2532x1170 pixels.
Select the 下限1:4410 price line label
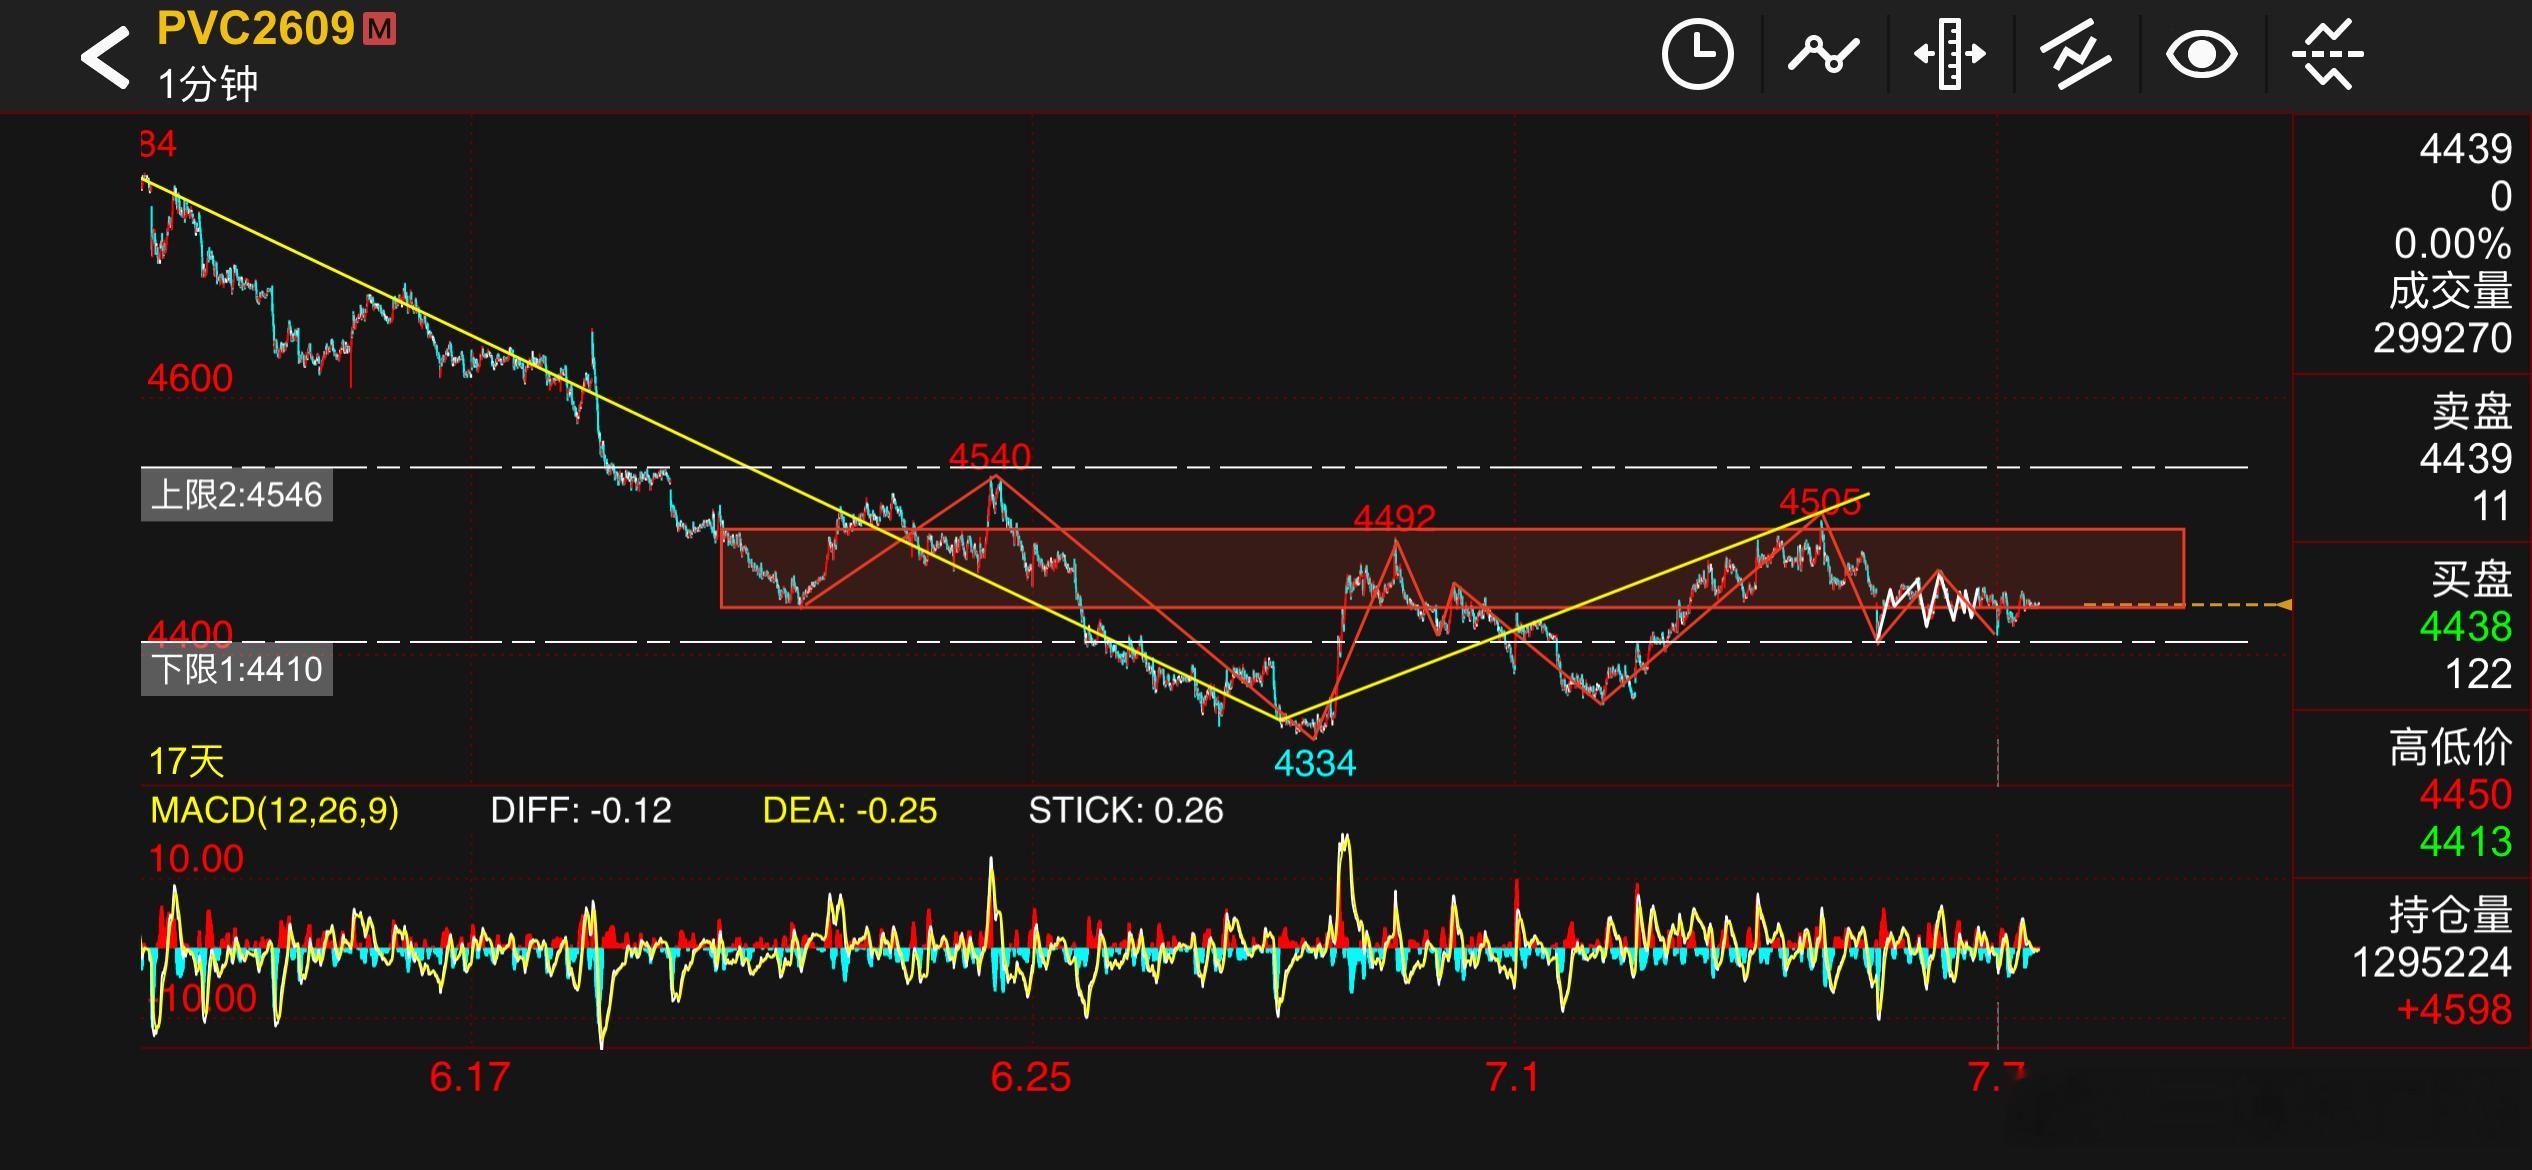tap(237, 669)
